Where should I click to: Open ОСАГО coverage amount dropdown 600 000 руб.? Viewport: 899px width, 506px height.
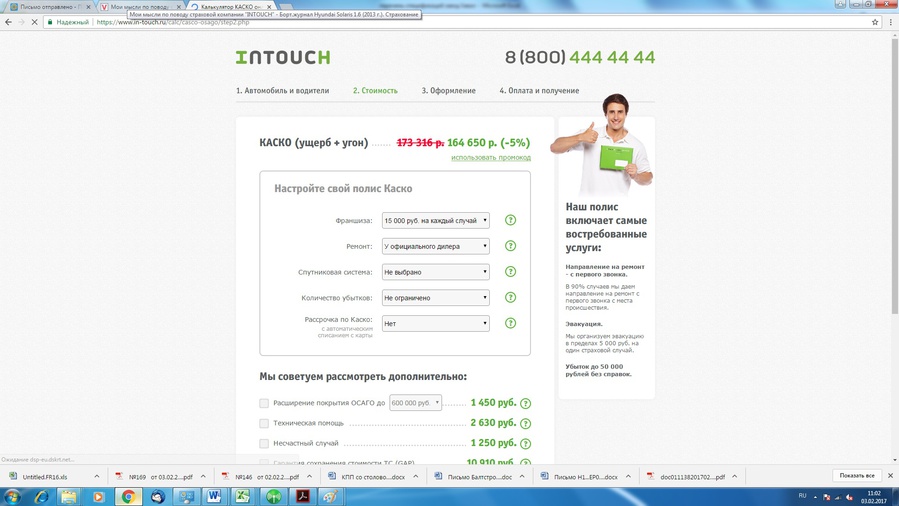tap(415, 403)
